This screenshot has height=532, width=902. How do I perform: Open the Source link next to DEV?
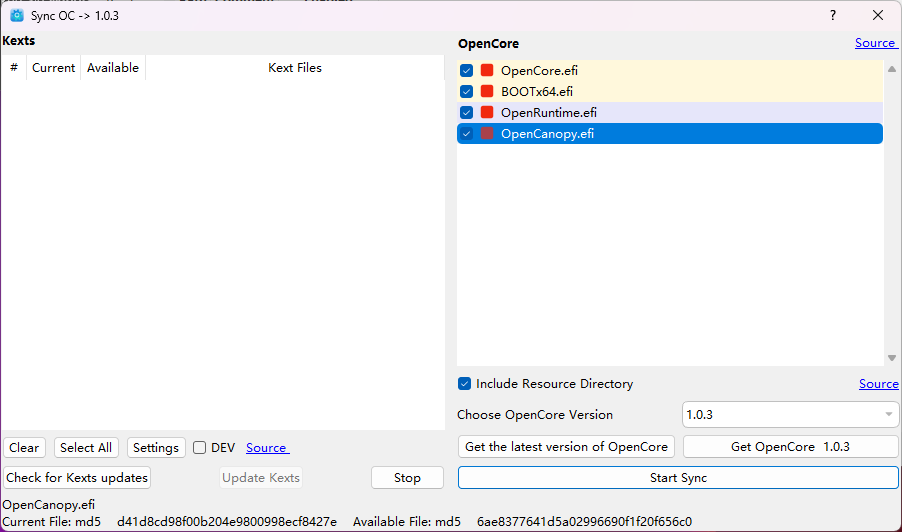click(x=267, y=447)
